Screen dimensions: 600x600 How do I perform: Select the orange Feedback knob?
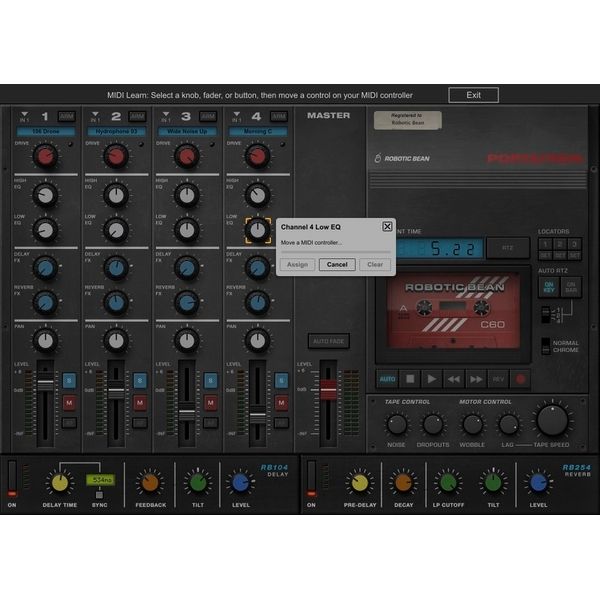150,483
